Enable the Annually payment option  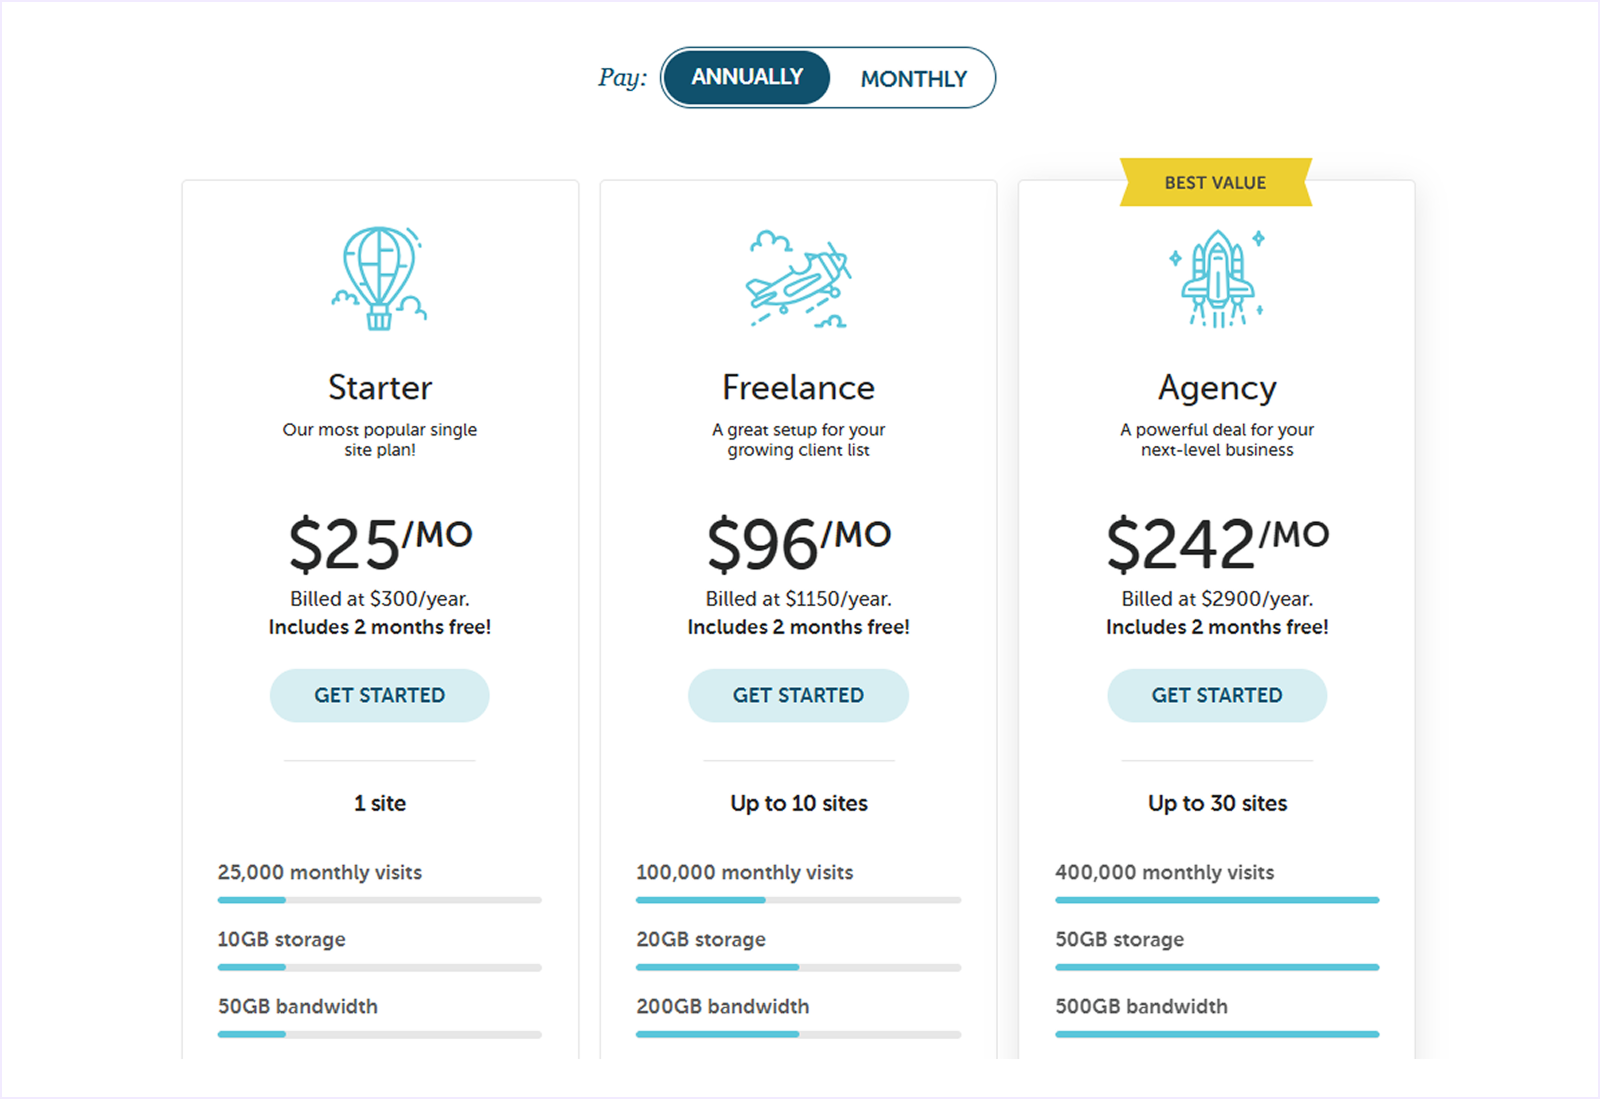[747, 76]
